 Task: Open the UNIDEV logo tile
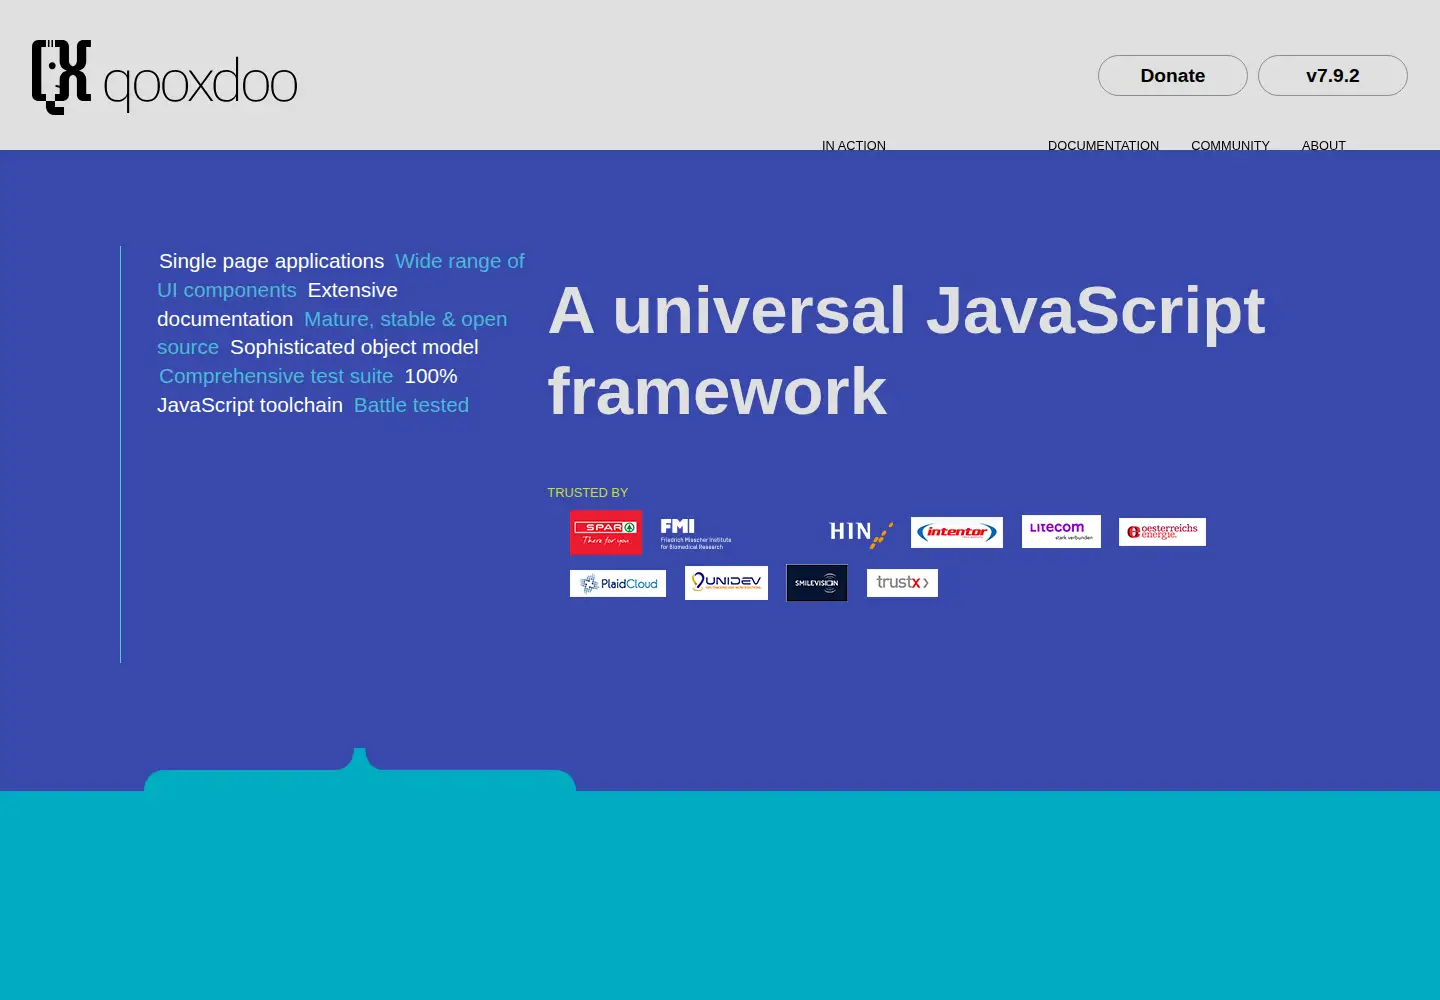pos(726,583)
